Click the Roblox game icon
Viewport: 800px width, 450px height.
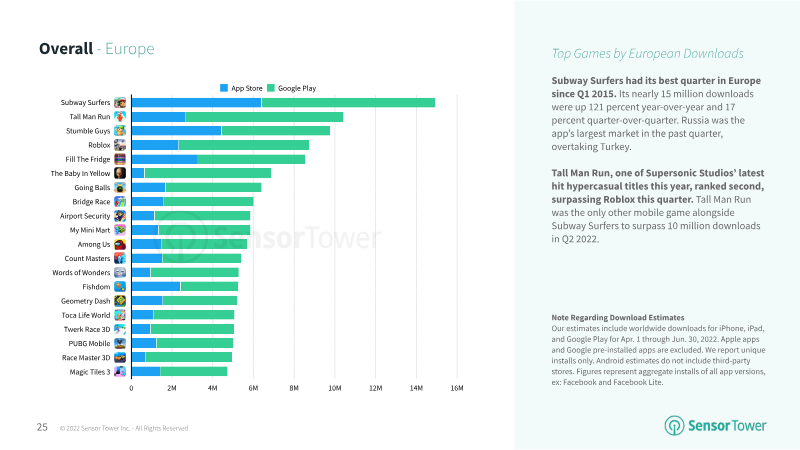click(x=120, y=145)
